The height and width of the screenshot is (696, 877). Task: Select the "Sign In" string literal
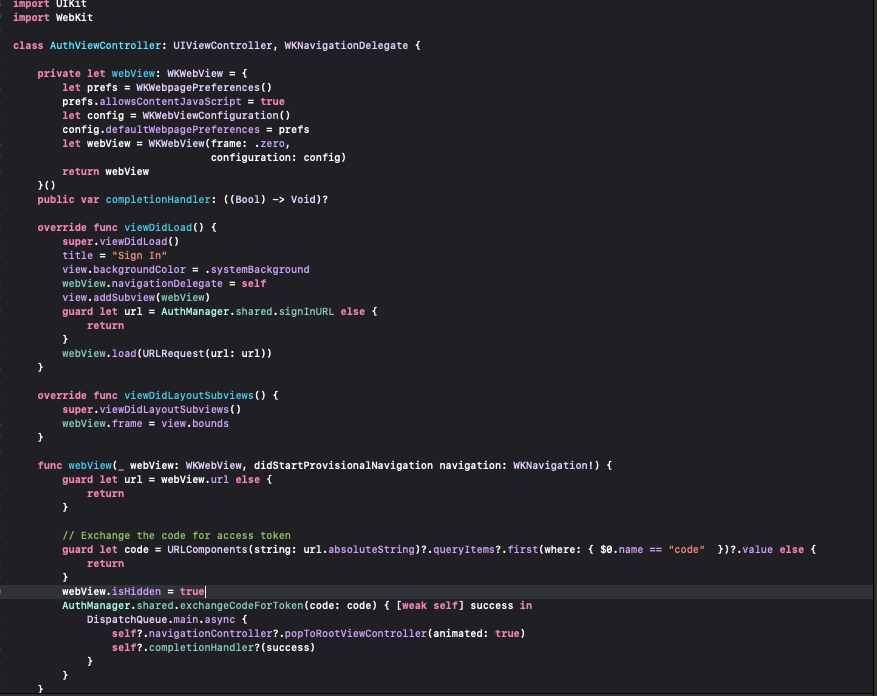click(x=139, y=255)
